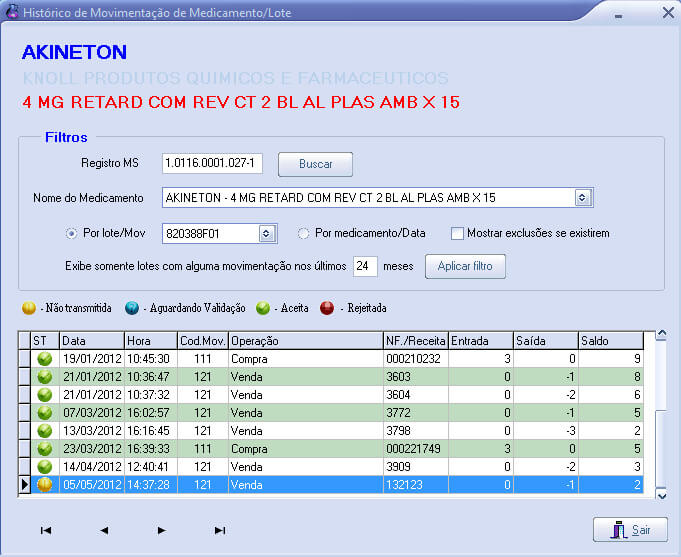Viewport: 681px width, 557px height.
Task: Select date cell 07/03/2012
Action: point(92,413)
